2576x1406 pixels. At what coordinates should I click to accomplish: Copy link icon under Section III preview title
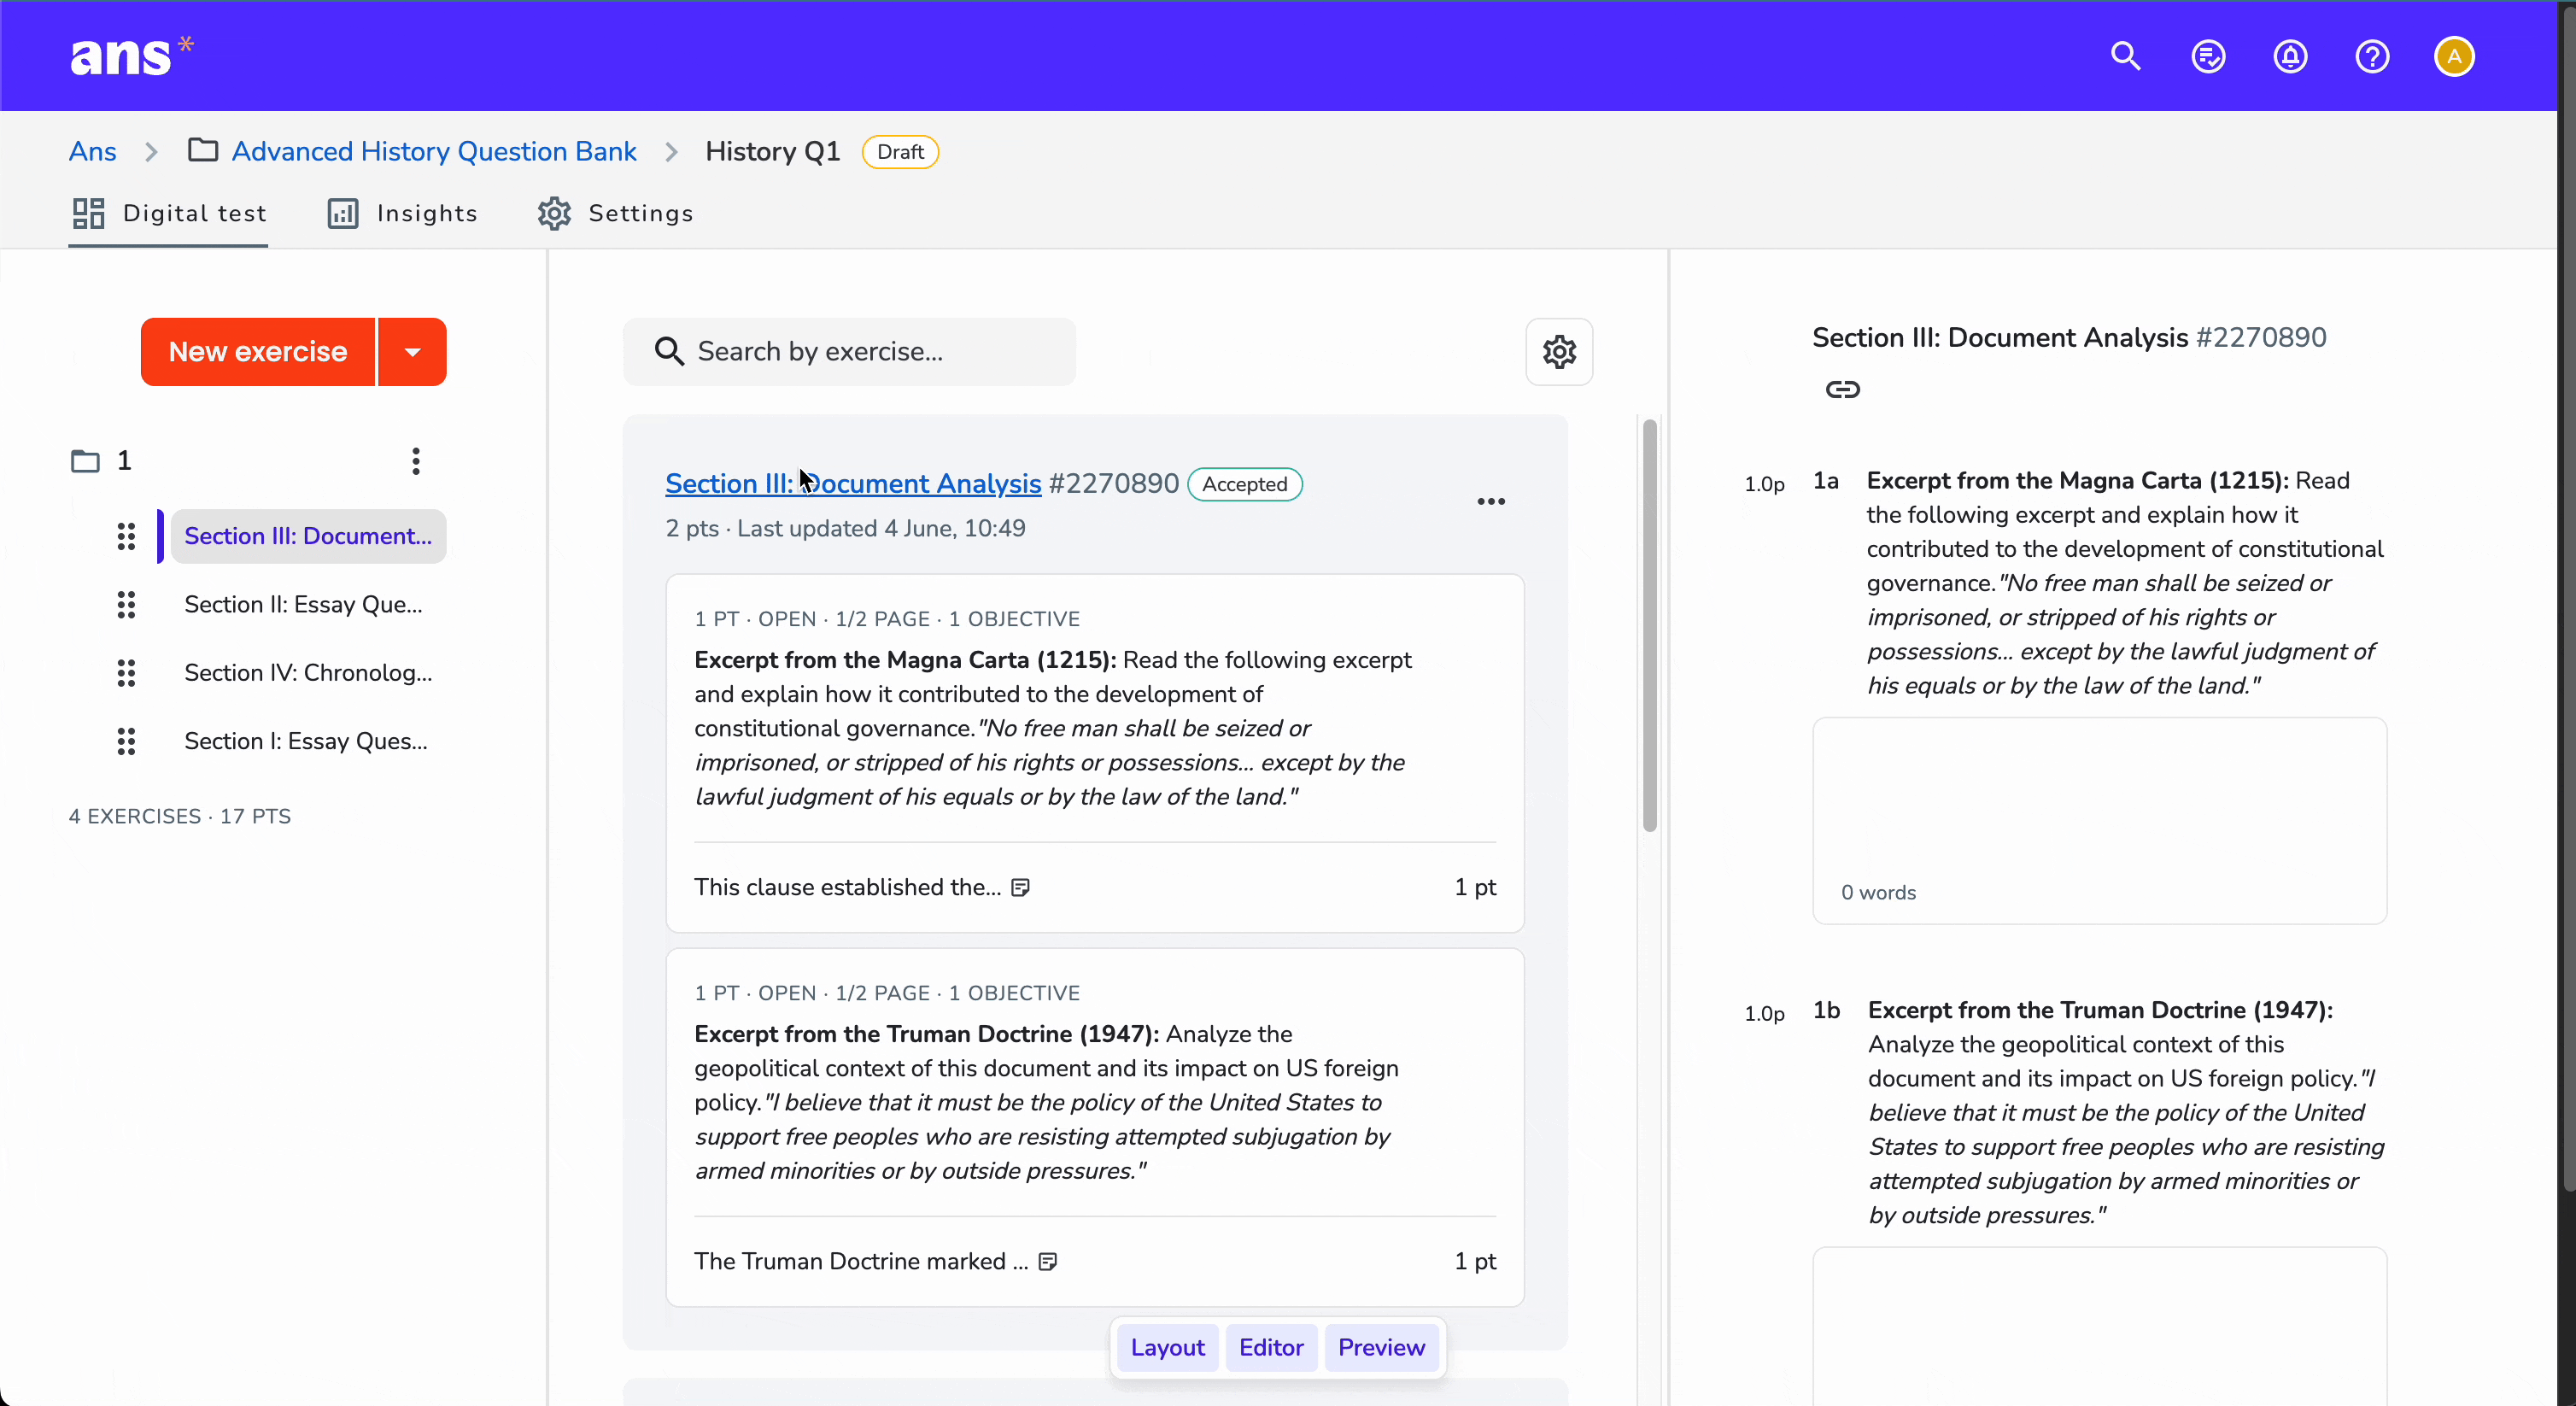[1842, 389]
